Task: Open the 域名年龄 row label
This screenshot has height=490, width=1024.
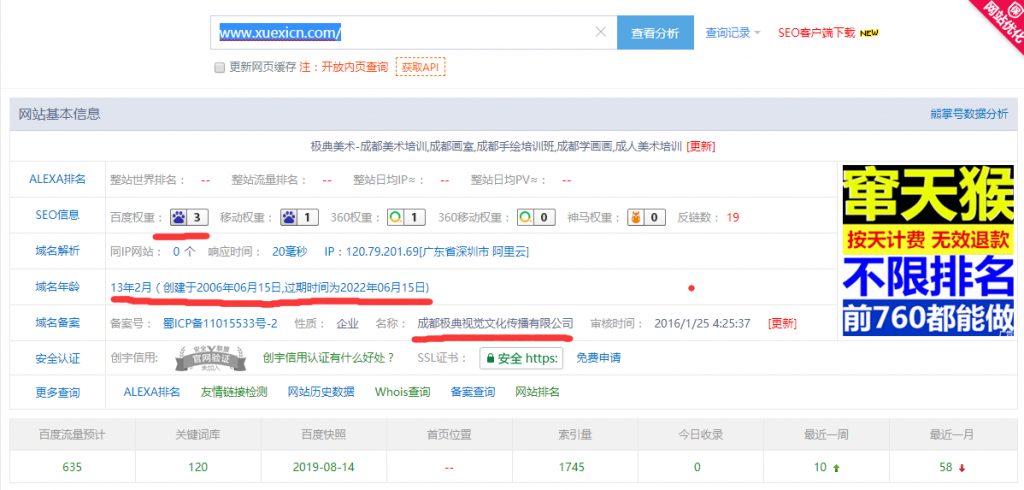Action: [x=57, y=287]
